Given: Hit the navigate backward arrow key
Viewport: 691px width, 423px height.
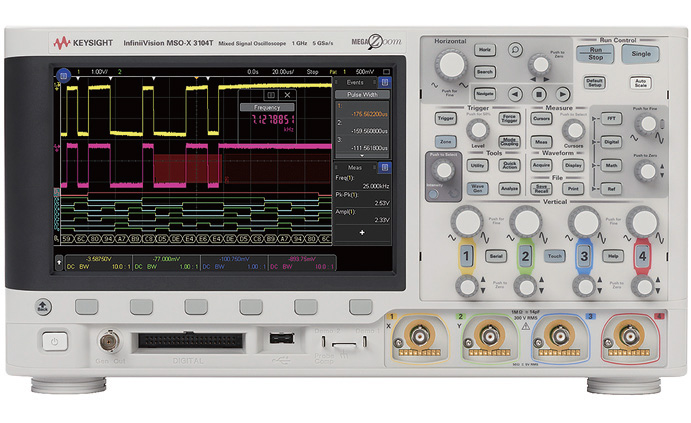Looking at the screenshot, I should [515, 94].
